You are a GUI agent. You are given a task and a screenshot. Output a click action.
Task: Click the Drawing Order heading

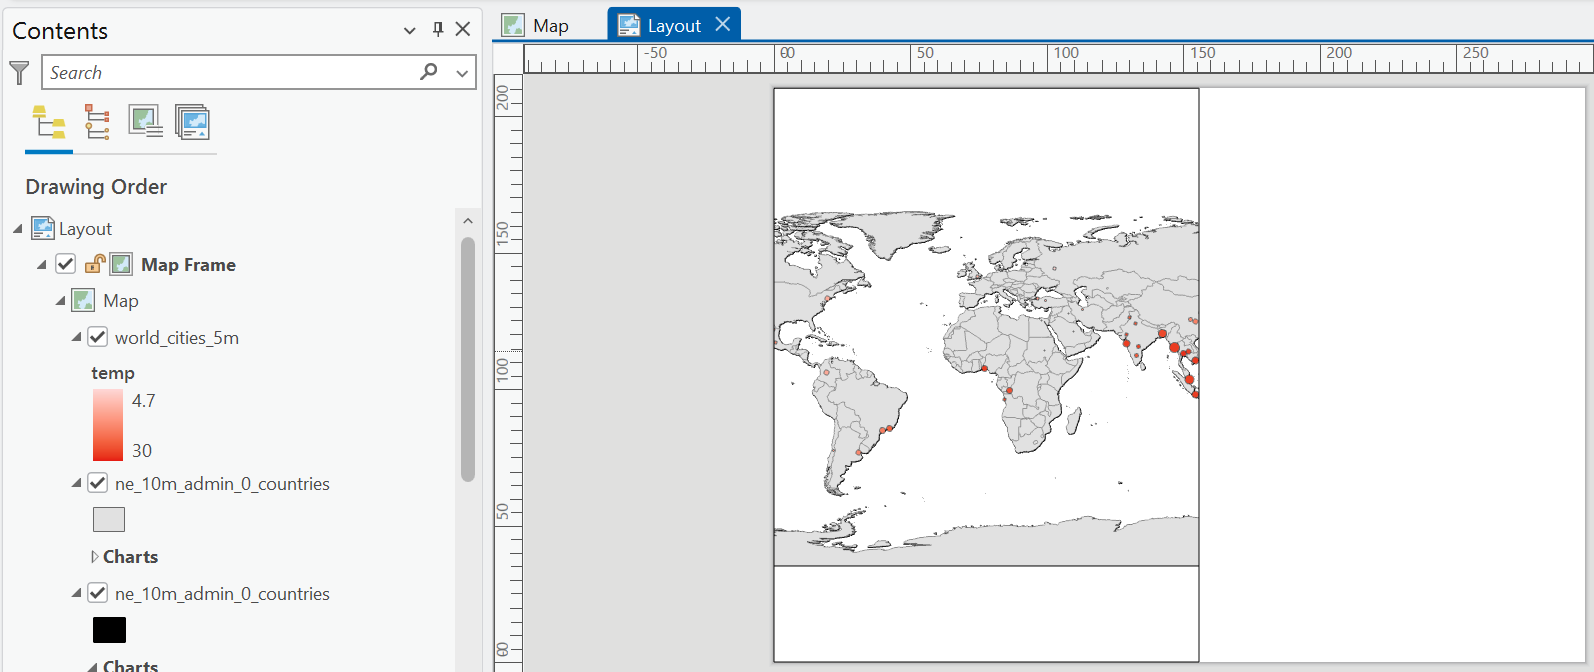point(96,187)
